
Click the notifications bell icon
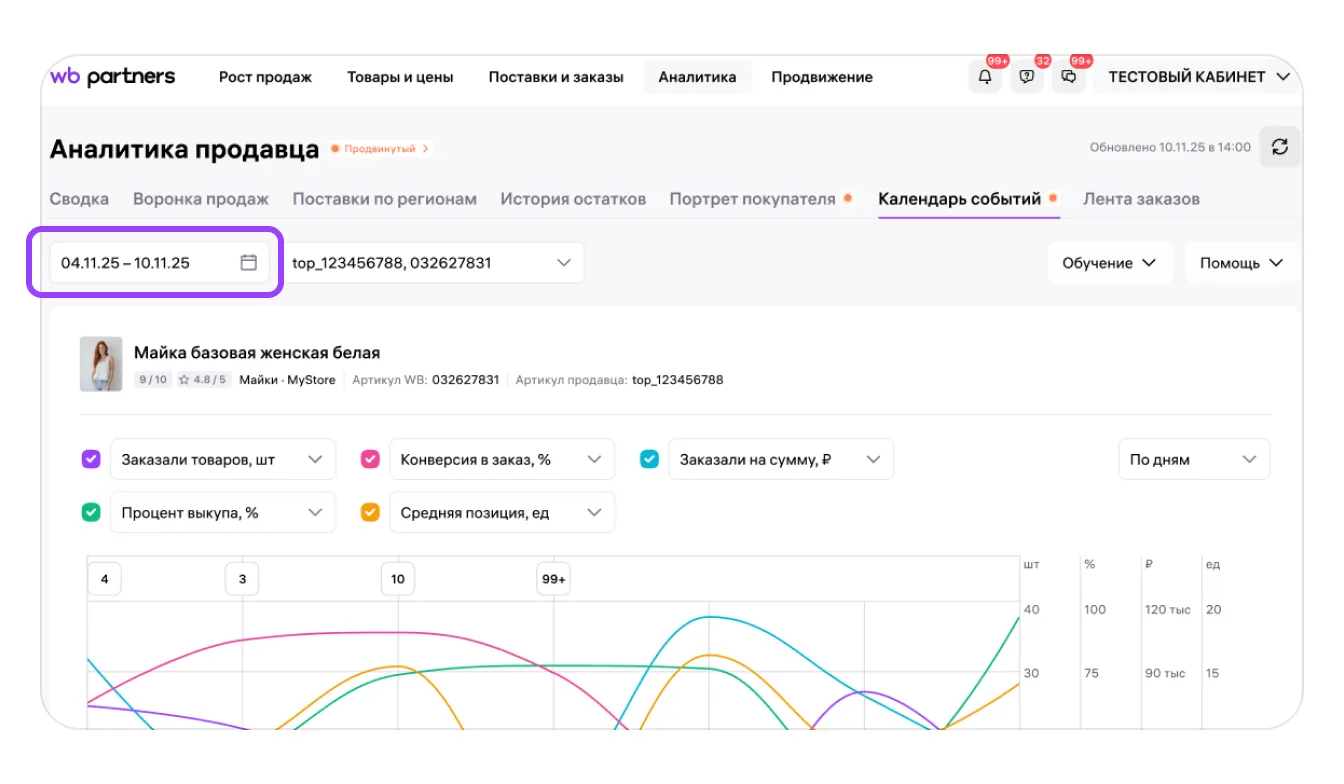[x=985, y=77]
